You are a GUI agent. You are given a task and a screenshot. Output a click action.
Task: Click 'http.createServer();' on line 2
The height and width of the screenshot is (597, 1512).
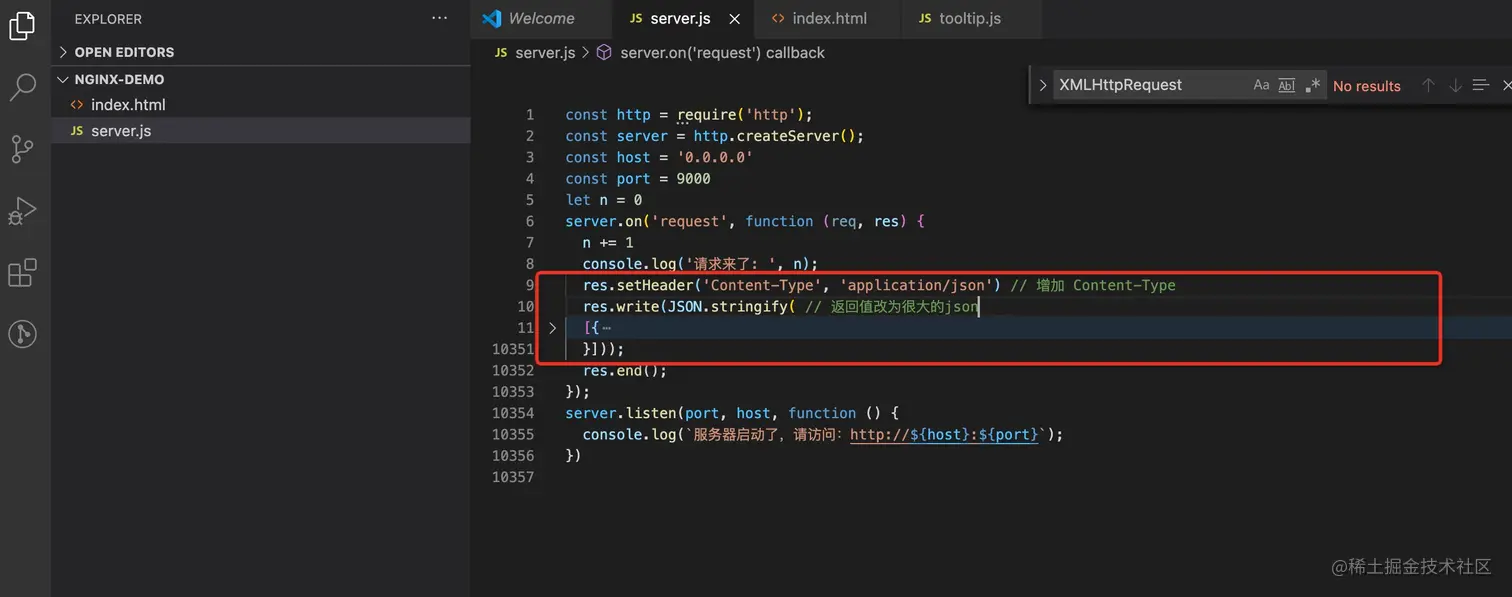[778, 136]
